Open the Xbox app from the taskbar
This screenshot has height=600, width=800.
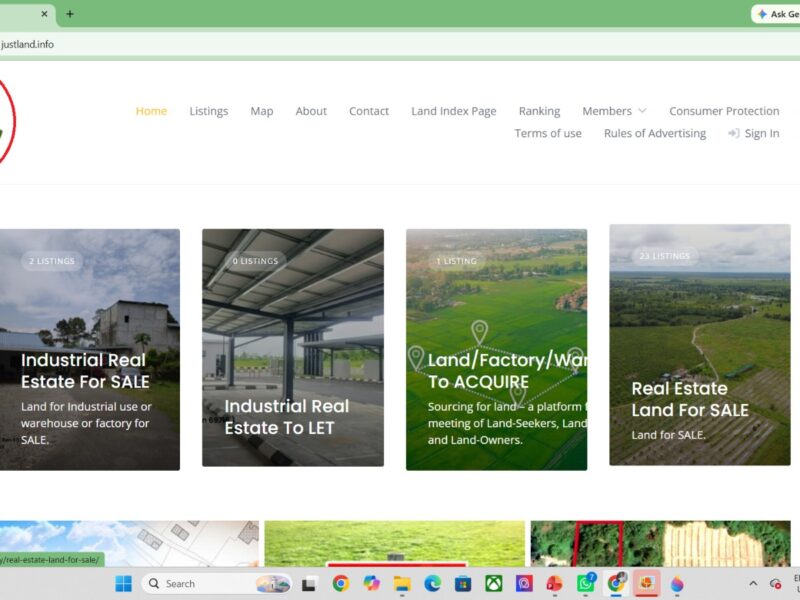[x=493, y=583]
